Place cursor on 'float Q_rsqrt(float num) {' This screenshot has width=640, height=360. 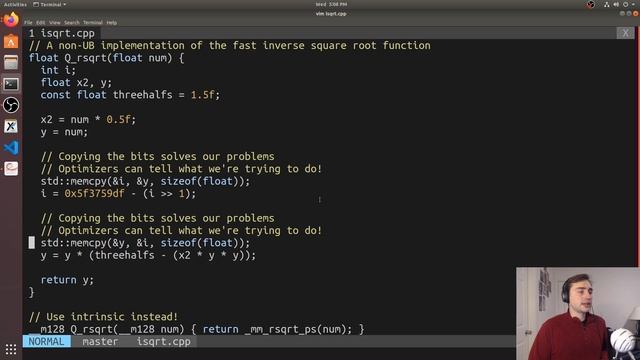click(x=106, y=58)
